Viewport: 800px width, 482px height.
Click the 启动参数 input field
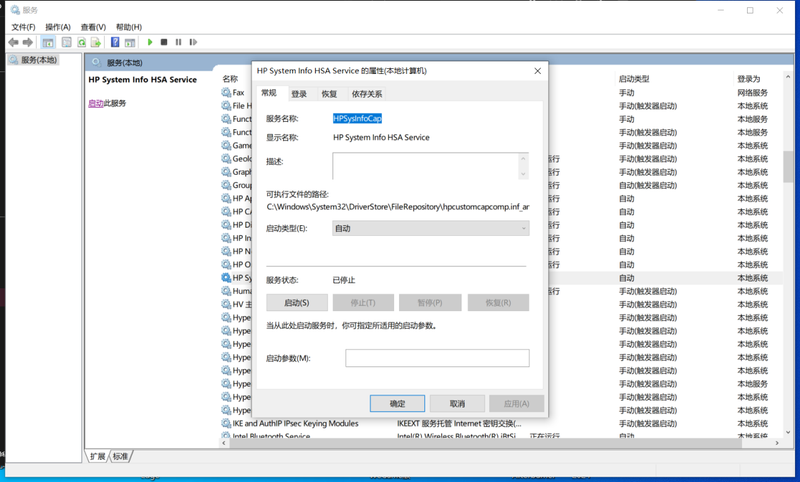437,358
